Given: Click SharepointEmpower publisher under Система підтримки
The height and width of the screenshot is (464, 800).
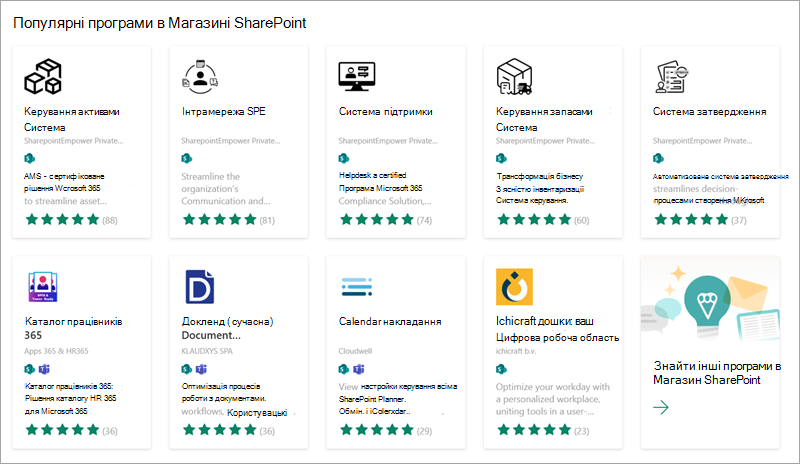Looking at the screenshot, I should (x=388, y=141).
